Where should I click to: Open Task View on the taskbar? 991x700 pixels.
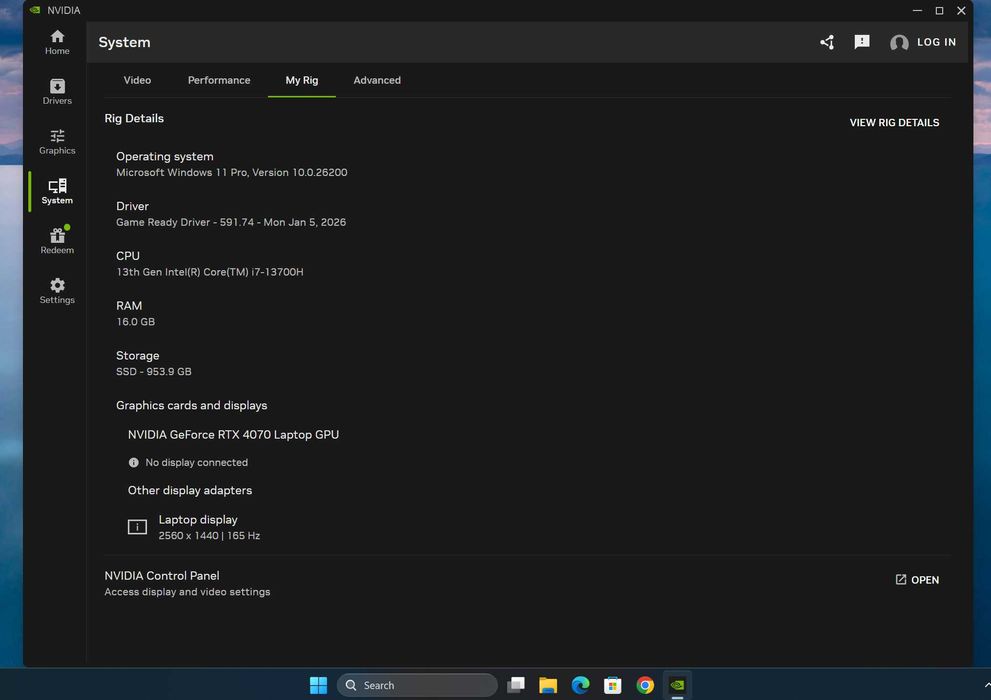(x=516, y=685)
